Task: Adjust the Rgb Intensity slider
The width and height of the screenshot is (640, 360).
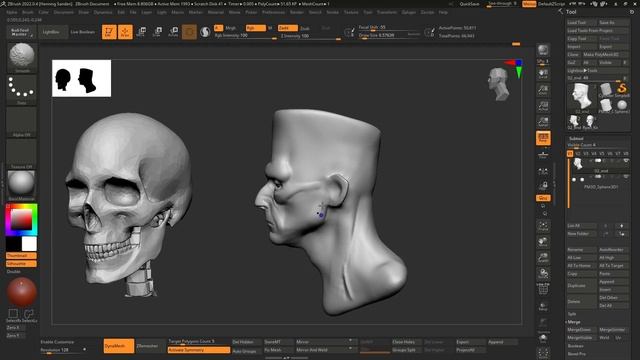Action: [x=245, y=36]
